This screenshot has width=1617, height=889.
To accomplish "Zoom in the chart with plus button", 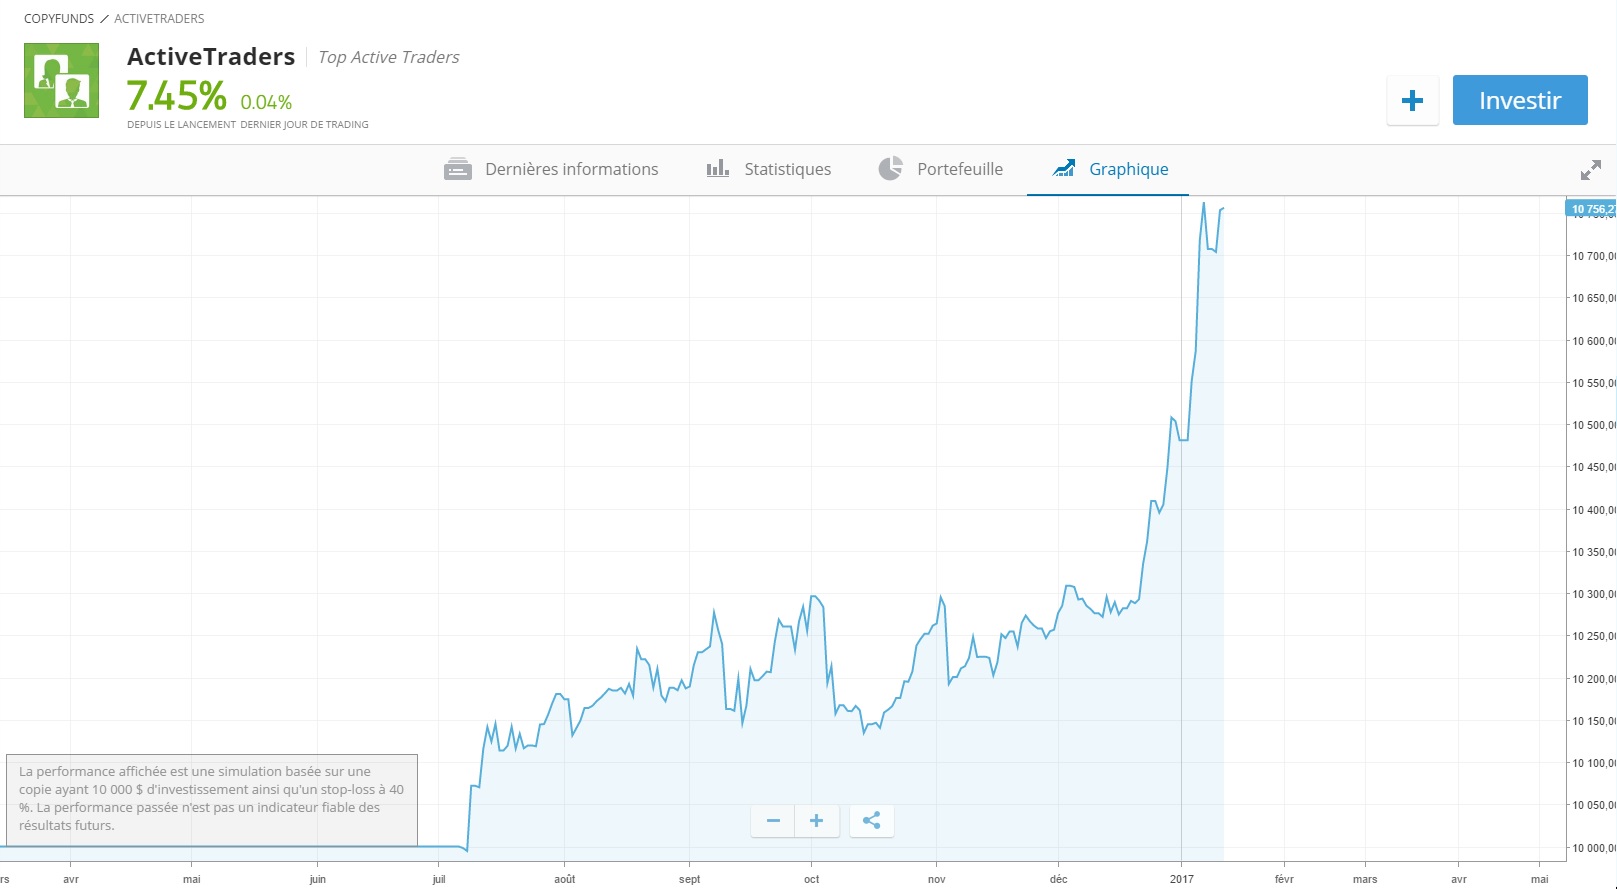I will click(x=817, y=821).
